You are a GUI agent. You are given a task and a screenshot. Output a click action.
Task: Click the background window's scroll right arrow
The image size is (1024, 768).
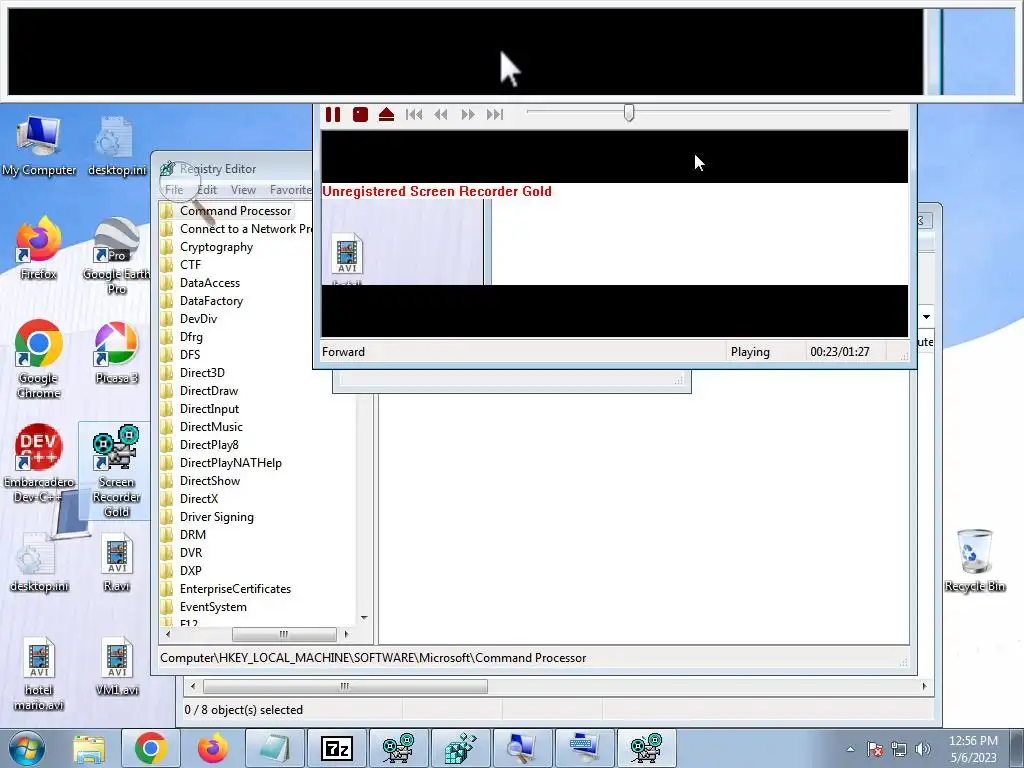[x=924, y=686]
